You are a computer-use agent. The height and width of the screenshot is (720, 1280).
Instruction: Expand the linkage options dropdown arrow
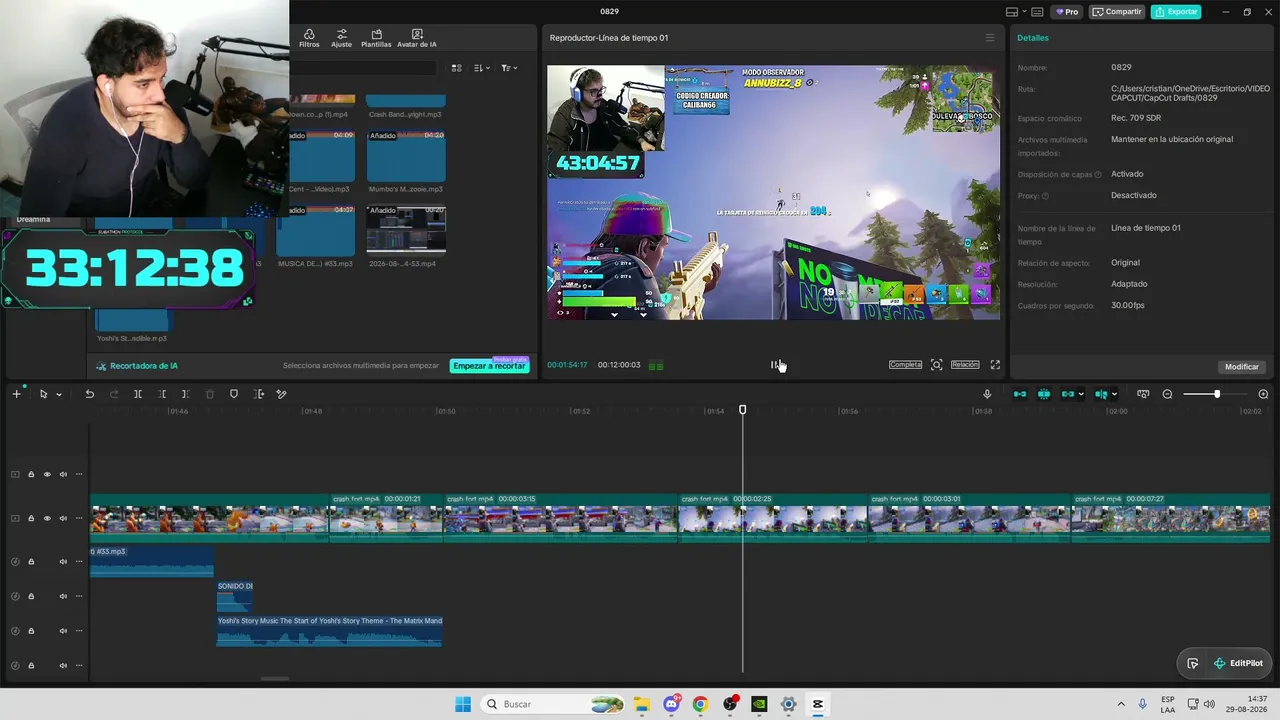[1082, 394]
